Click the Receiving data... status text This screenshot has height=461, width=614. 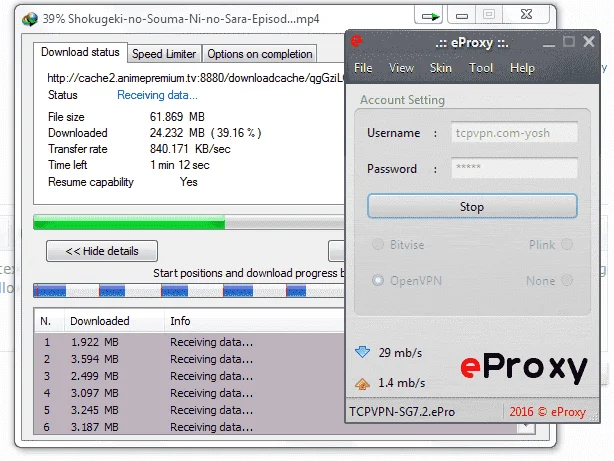pos(157,95)
